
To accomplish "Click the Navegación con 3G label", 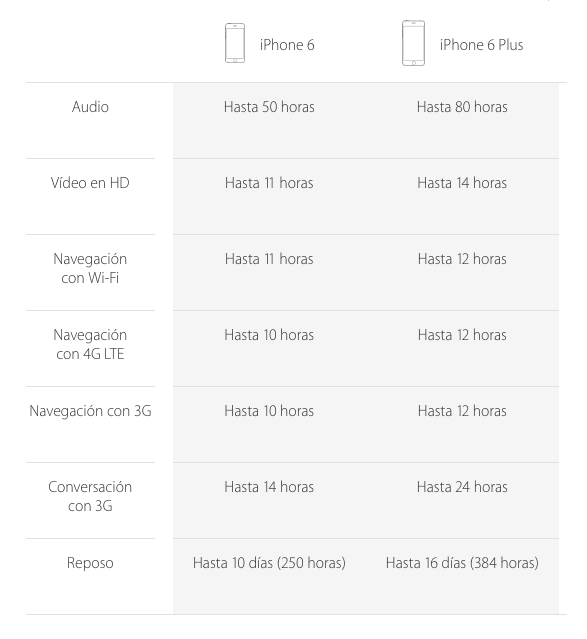I will tap(90, 411).
